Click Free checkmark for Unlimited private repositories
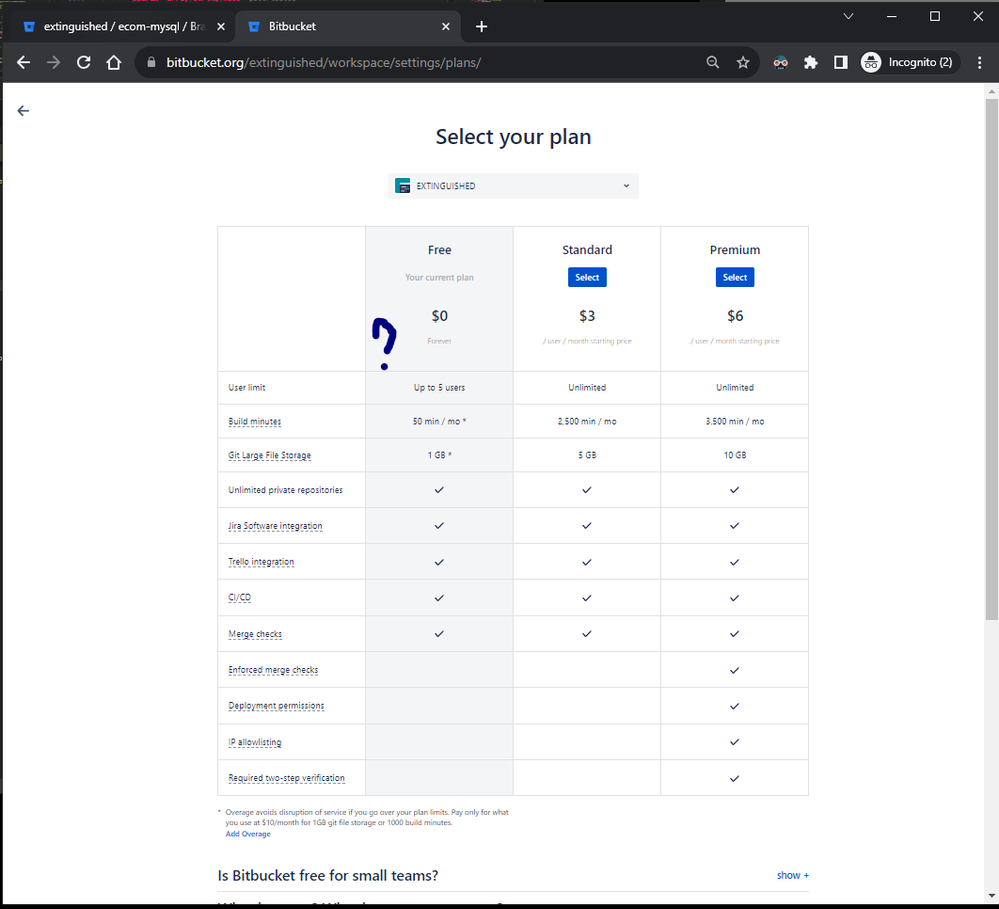This screenshot has width=999, height=909. tap(439, 490)
